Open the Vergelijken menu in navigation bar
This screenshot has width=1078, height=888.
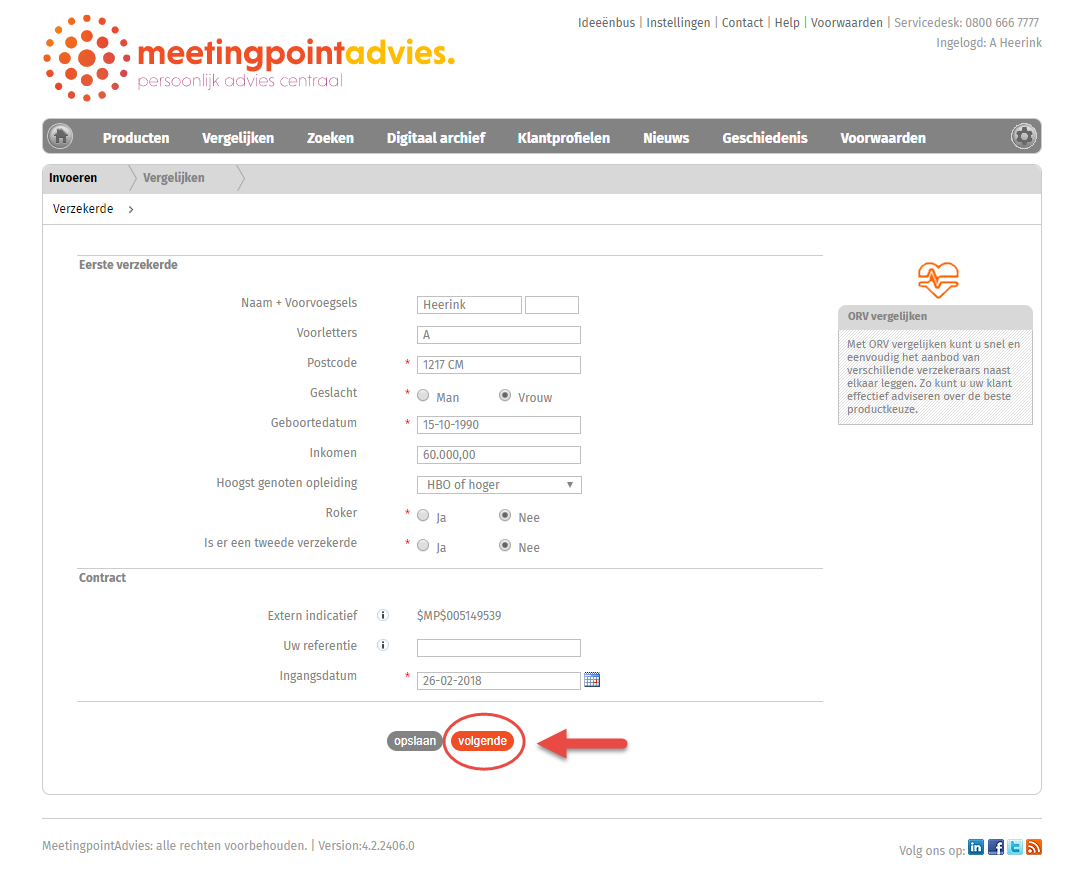pyautogui.click(x=238, y=138)
